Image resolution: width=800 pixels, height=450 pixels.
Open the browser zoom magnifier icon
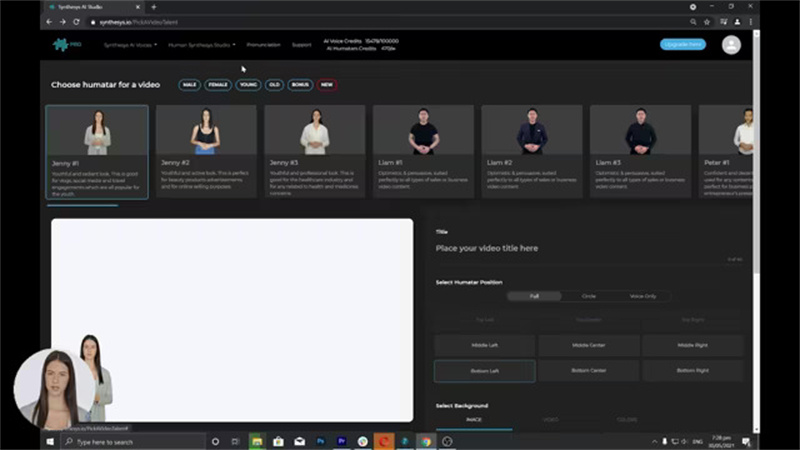[x=693, y=22]
